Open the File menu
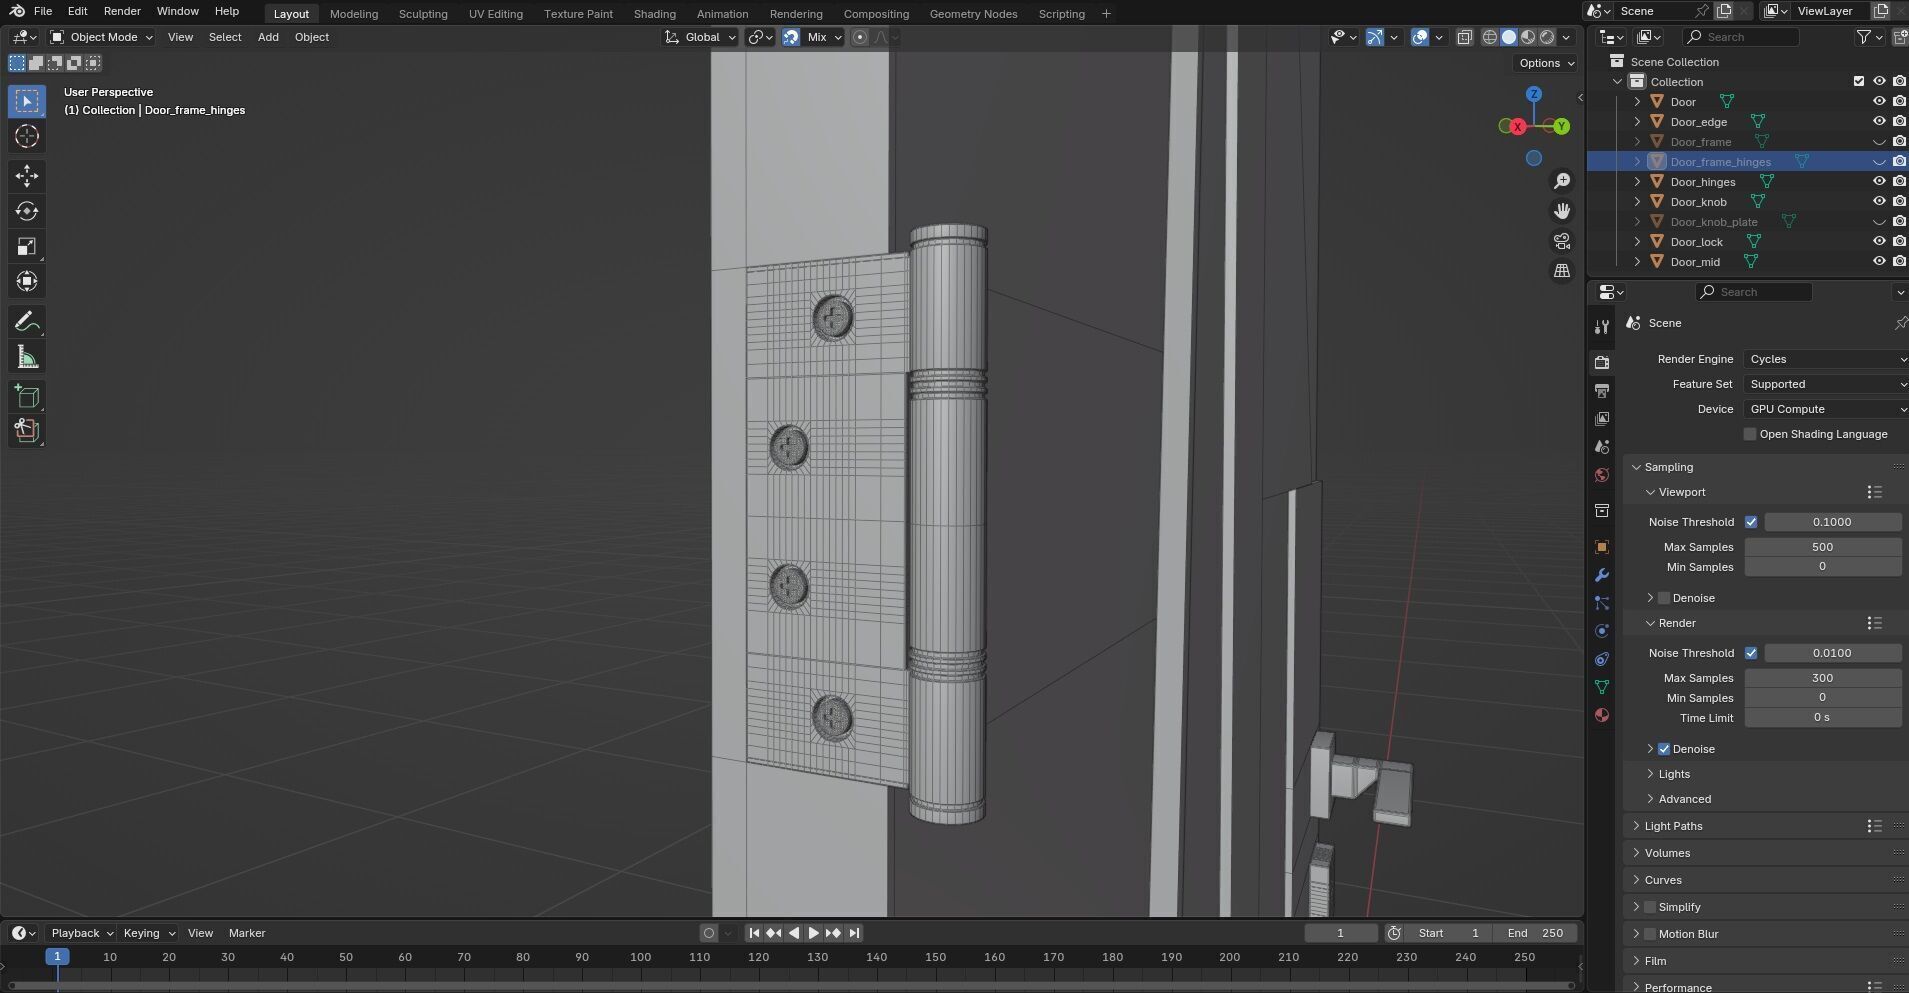The width and height of the screenshot is (1909, 993). pyautogui.click(x=43, y=11)
